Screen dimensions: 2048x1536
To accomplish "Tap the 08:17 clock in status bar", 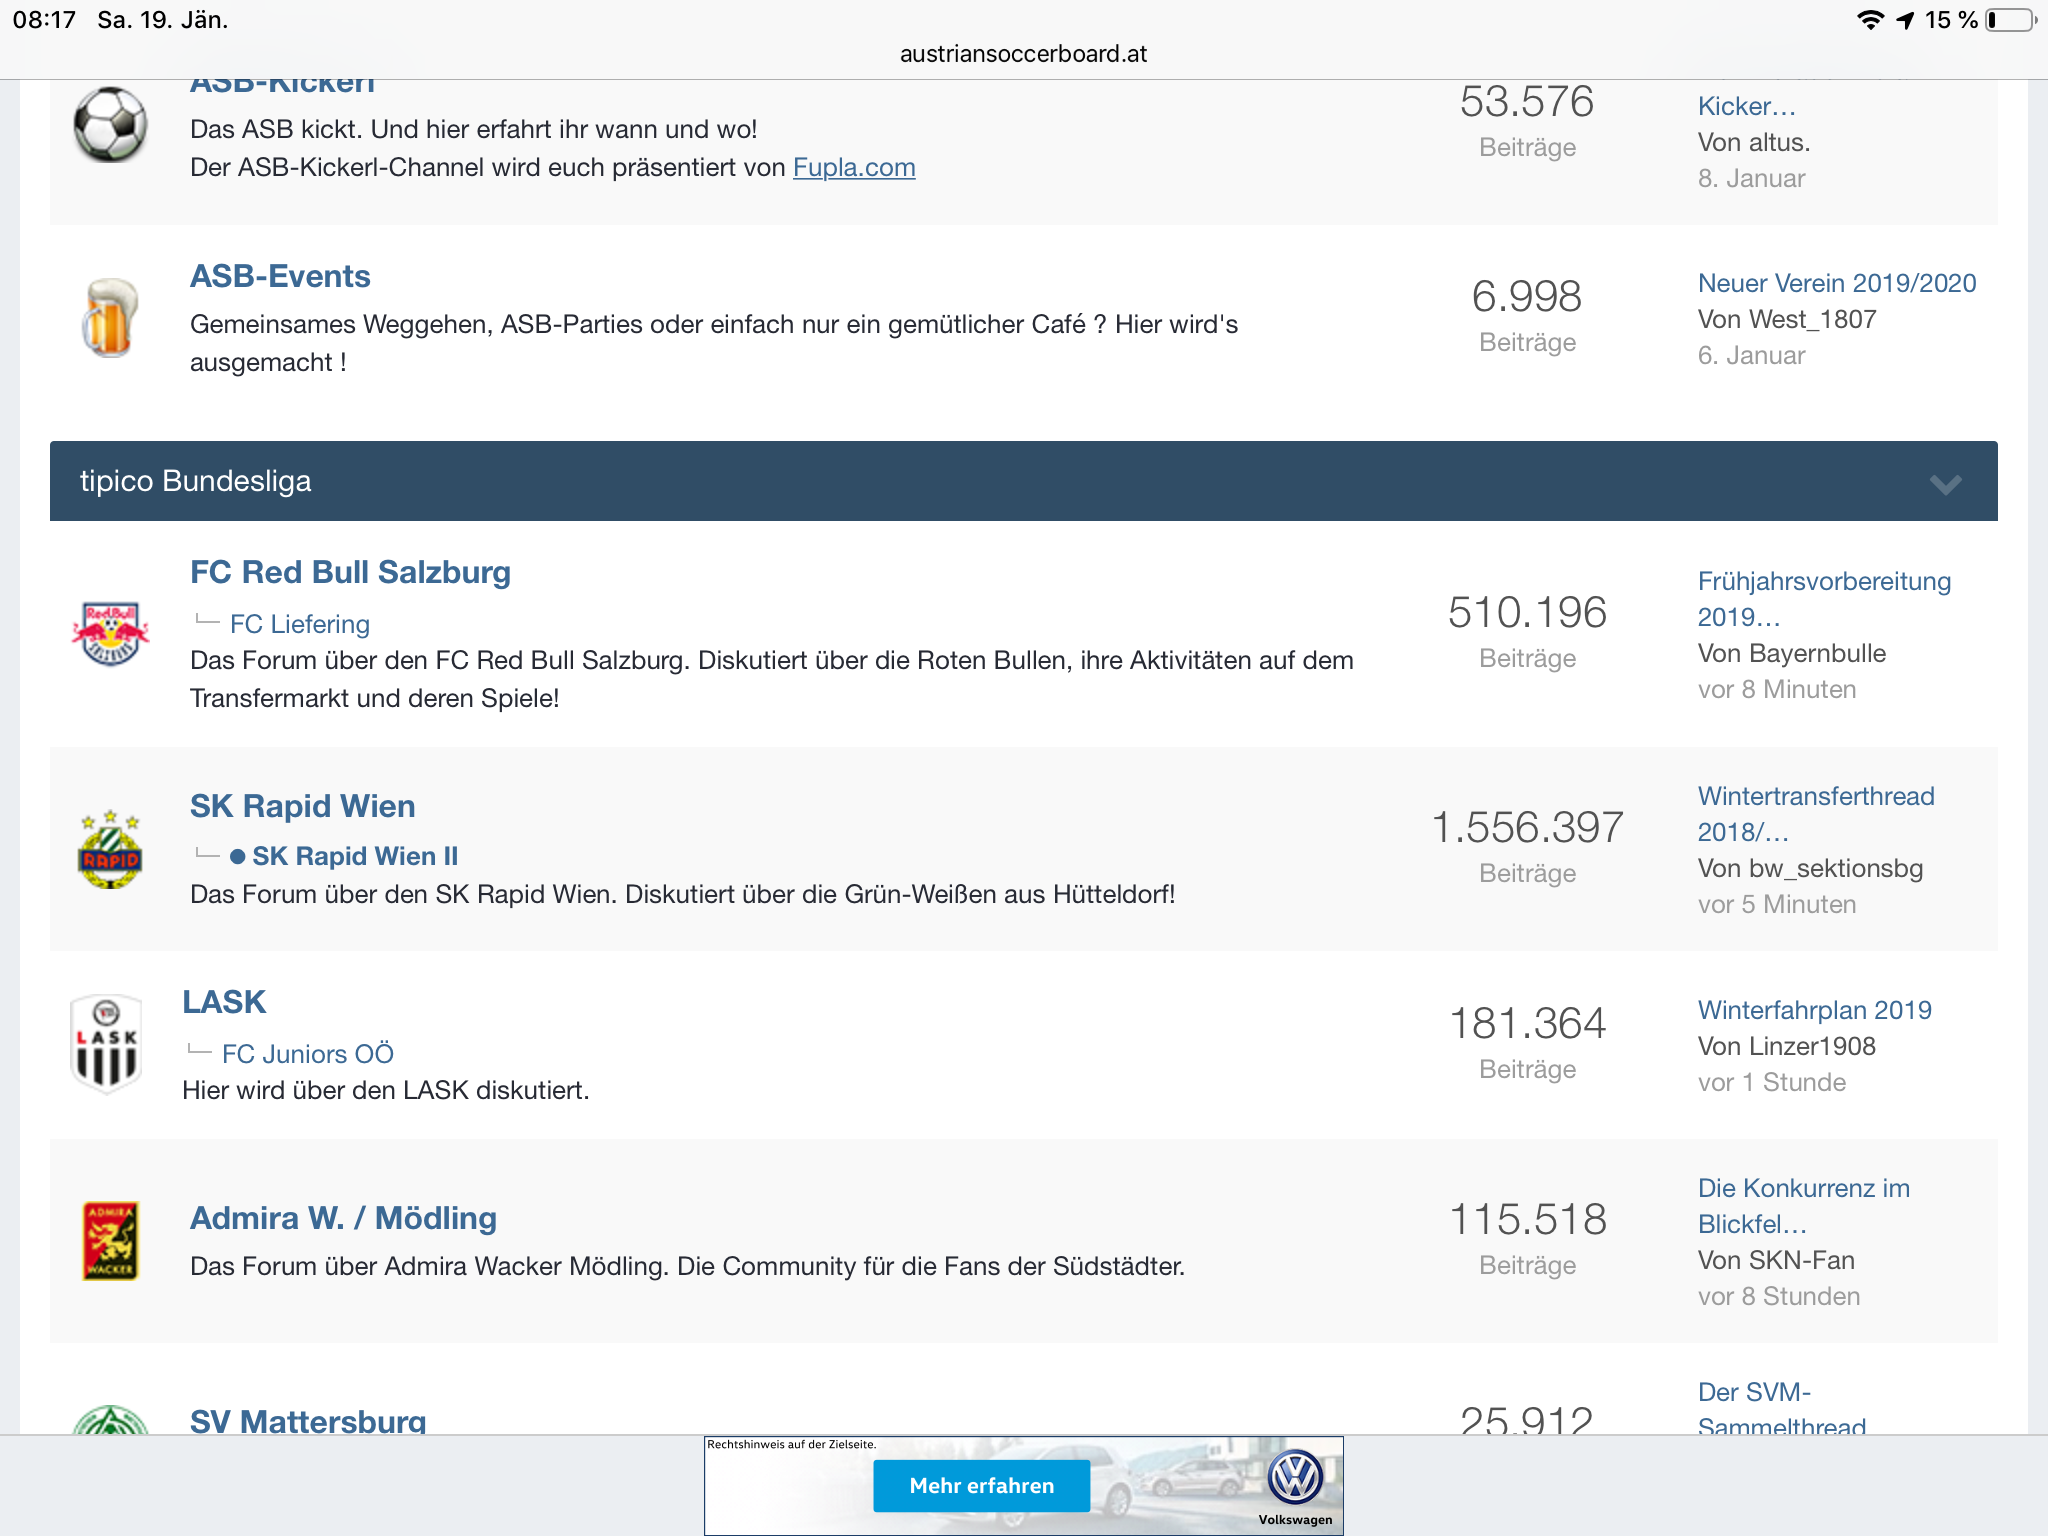I will point(45,20).
